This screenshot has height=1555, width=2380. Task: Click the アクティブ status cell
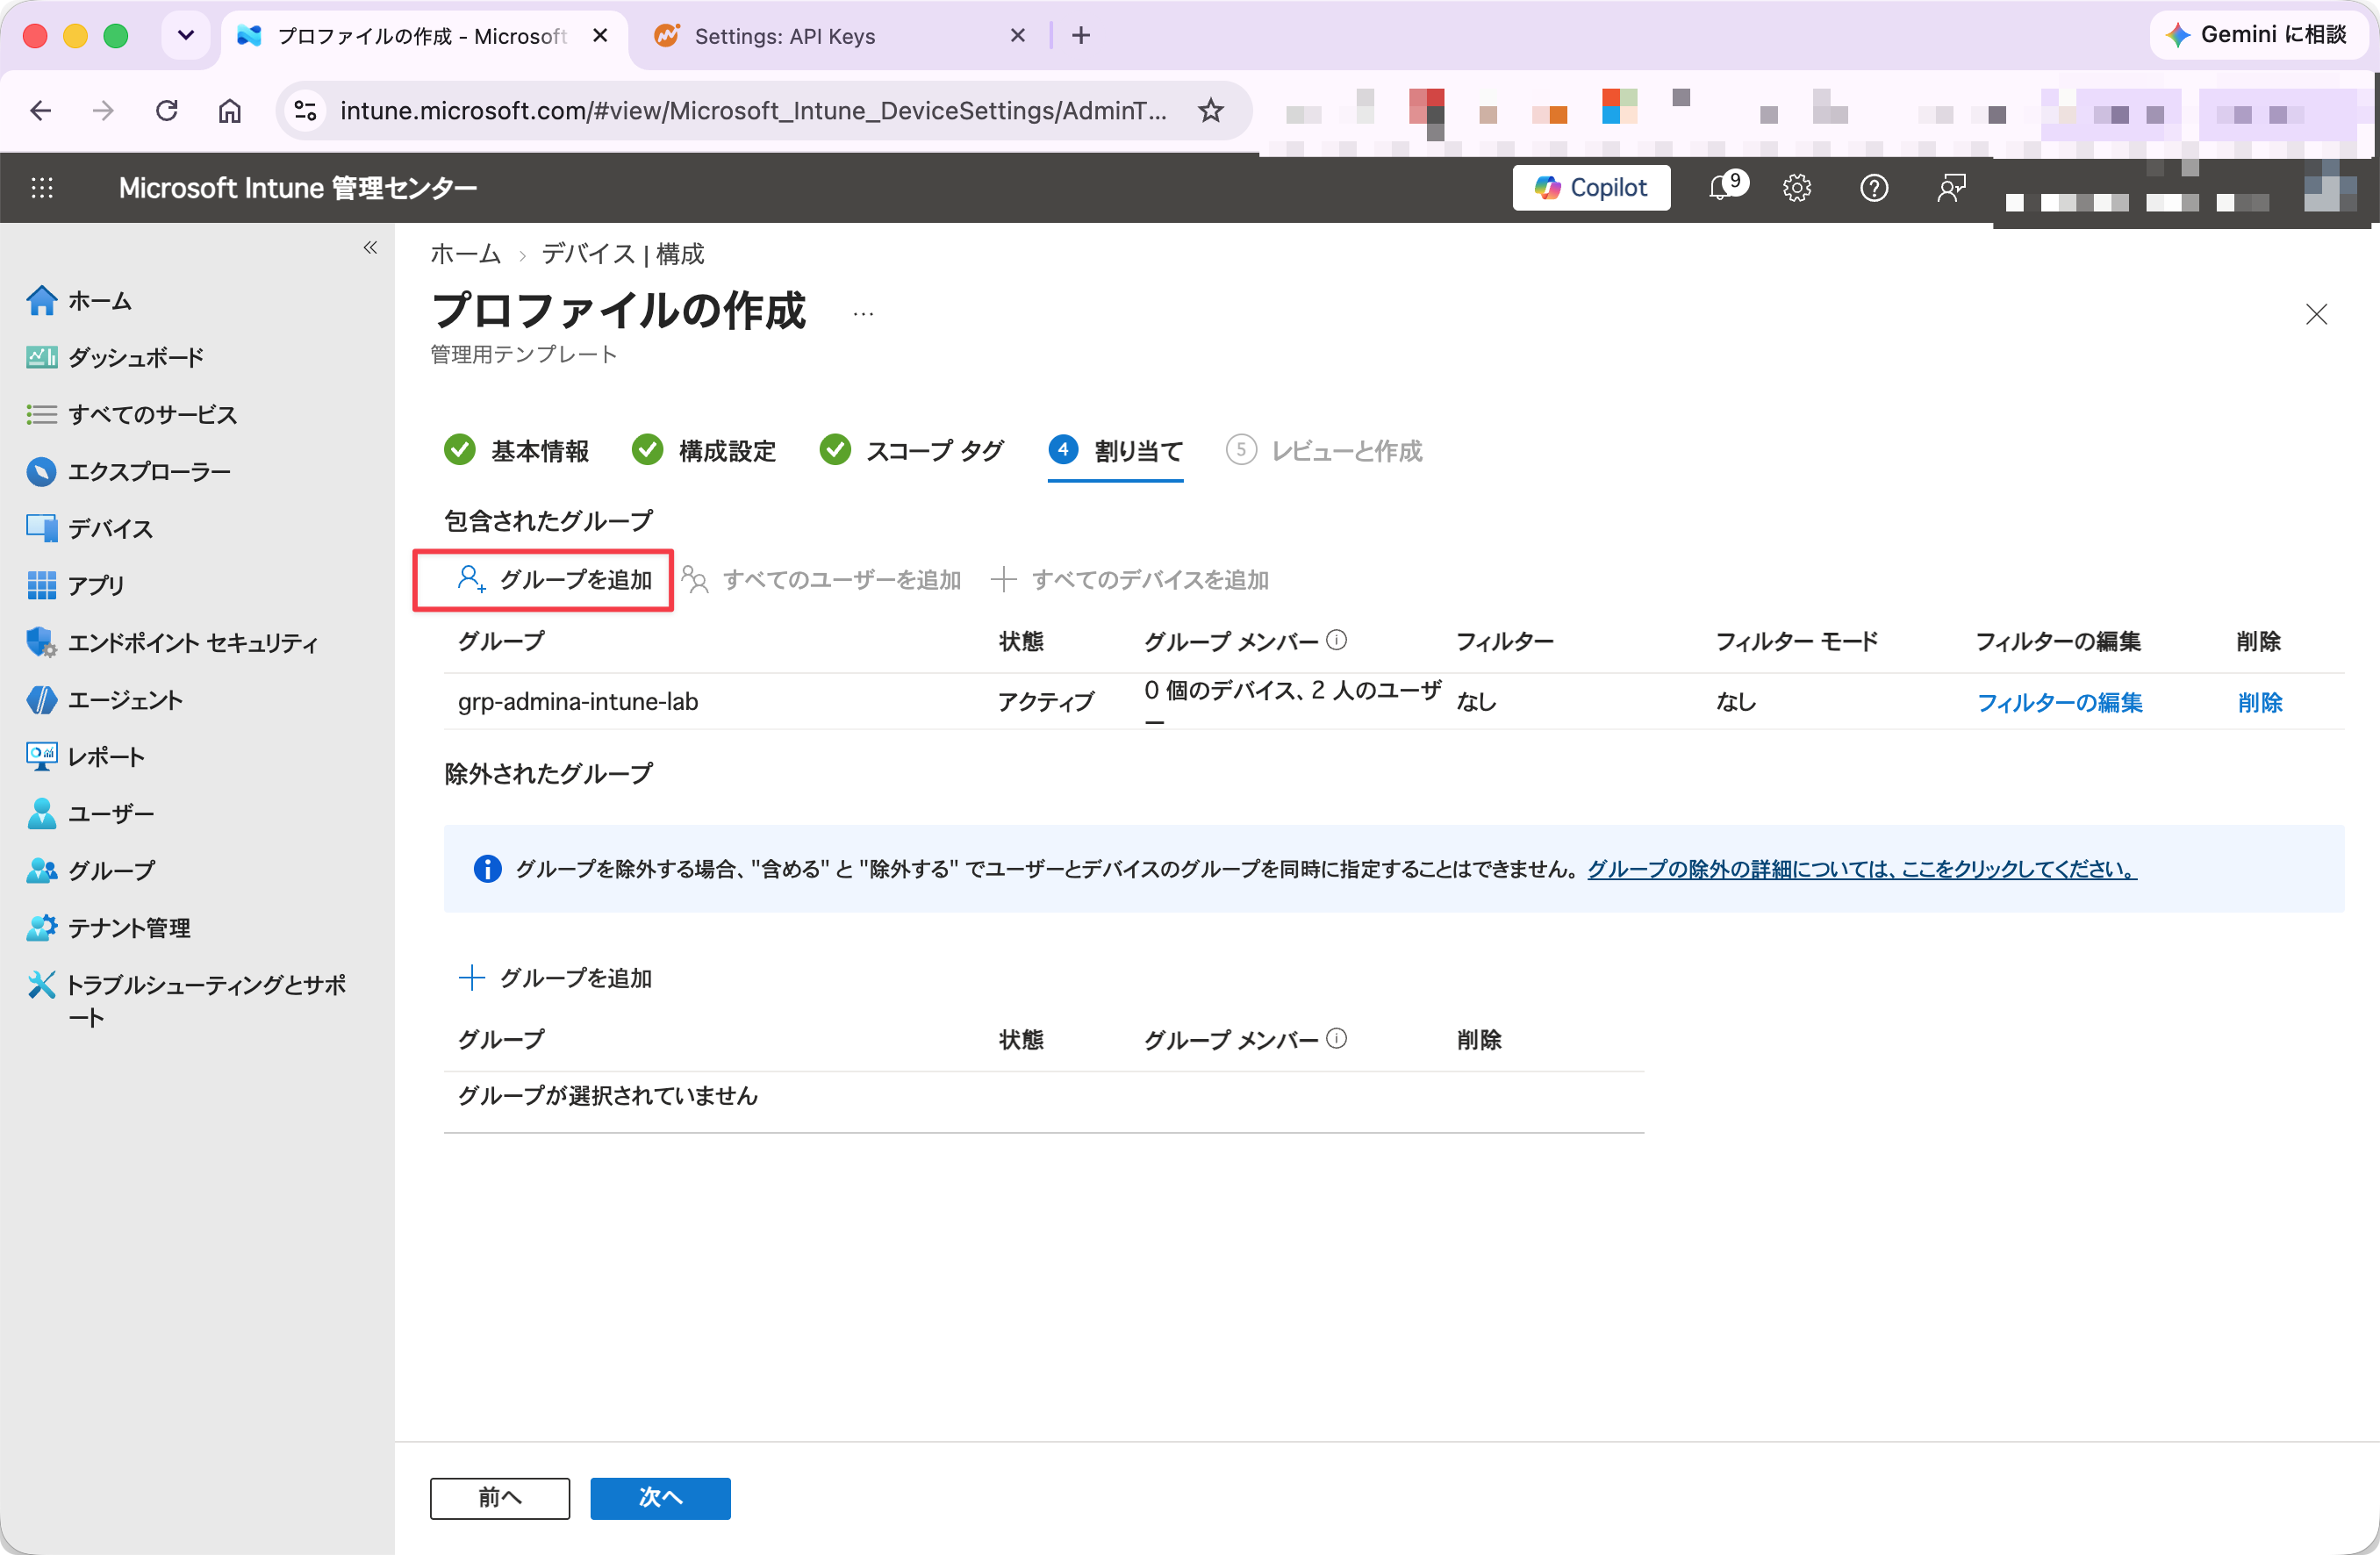[1045, 701]
